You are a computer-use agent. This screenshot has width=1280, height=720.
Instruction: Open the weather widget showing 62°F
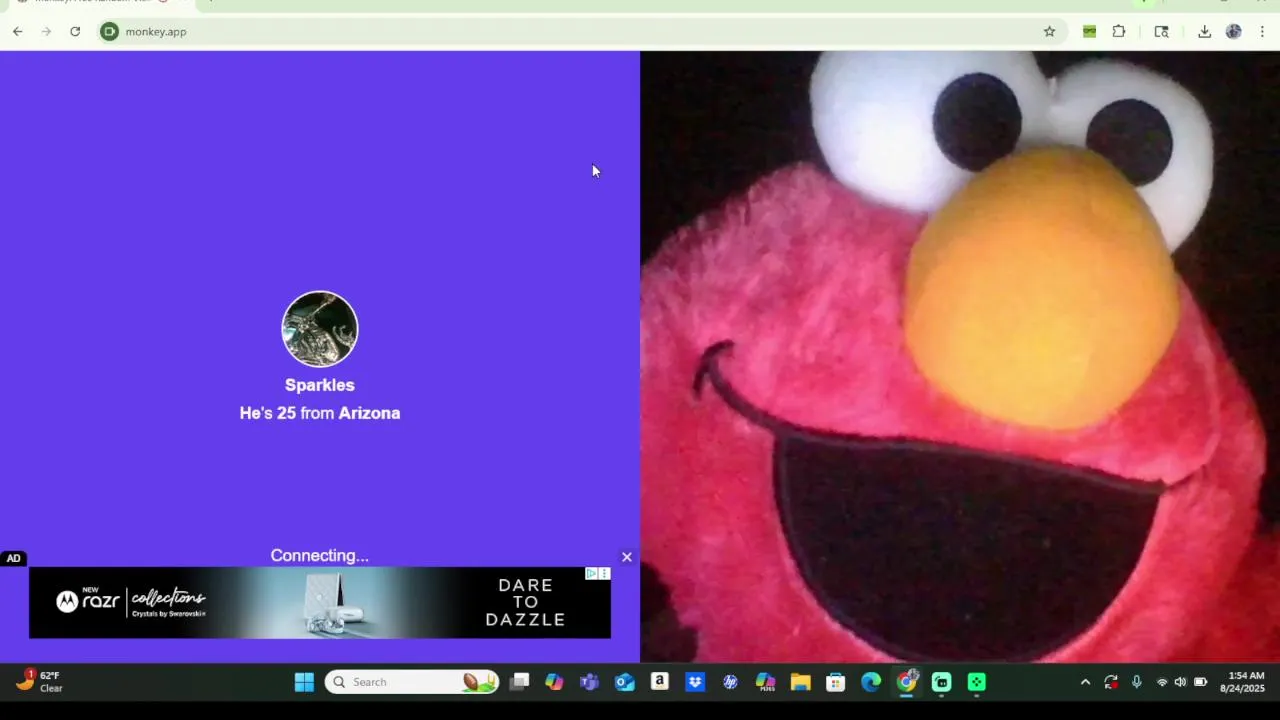(x=40, y=682)
